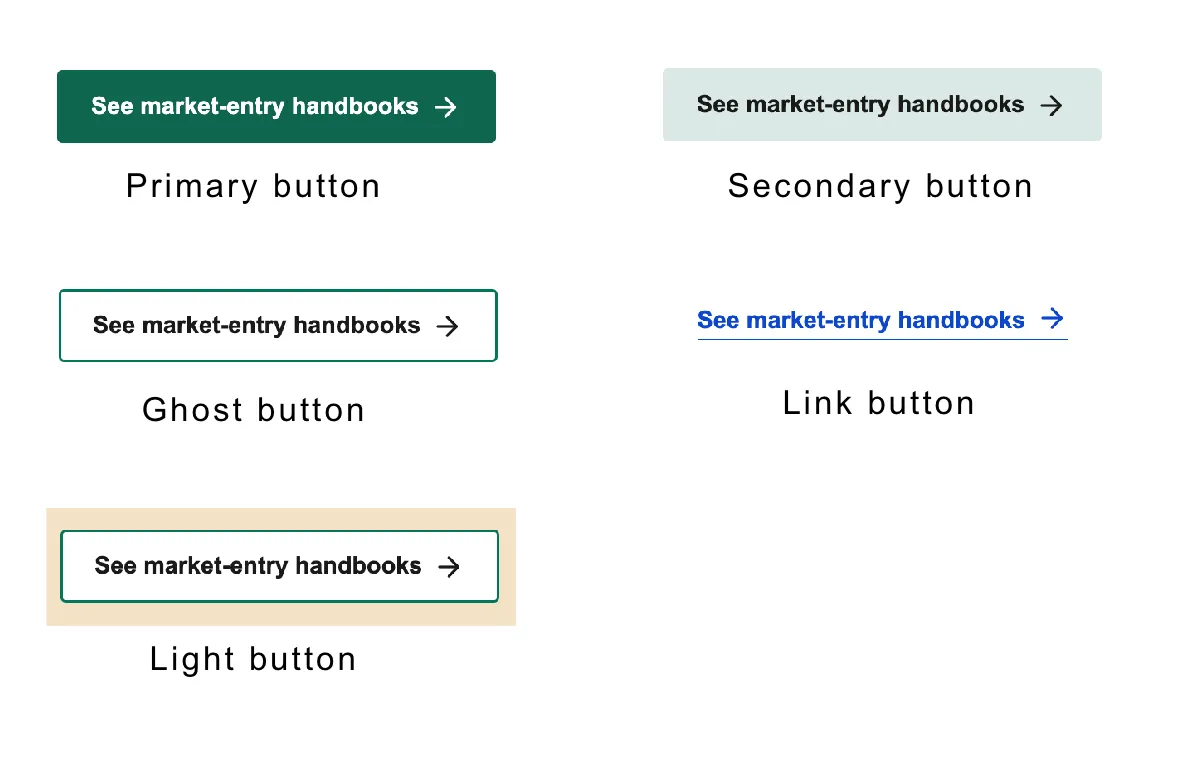Open the blue See market-entry handbooks link
The width and height of the screenshot is (1178, 768).
860,320
